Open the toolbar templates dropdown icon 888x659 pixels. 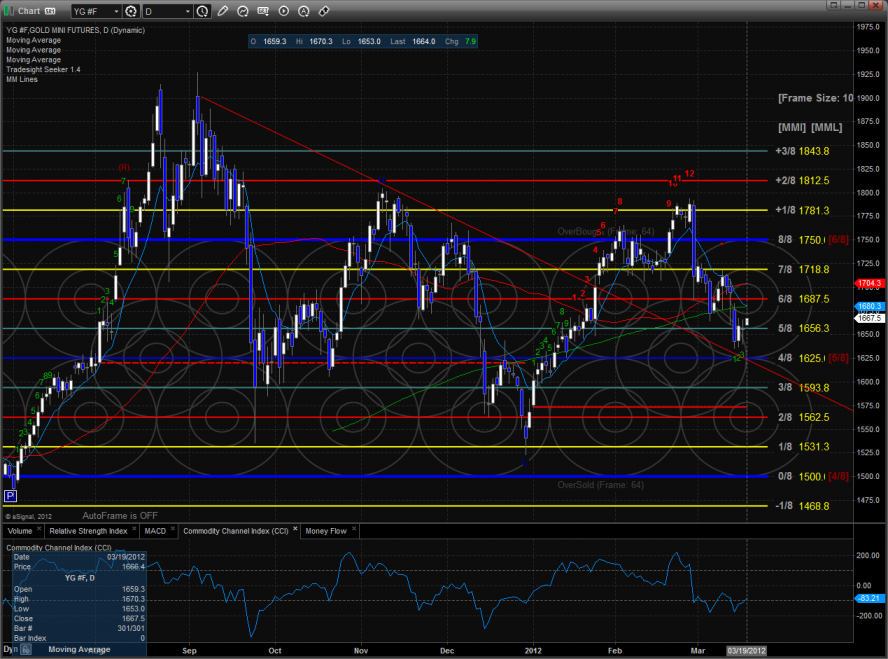263,10
